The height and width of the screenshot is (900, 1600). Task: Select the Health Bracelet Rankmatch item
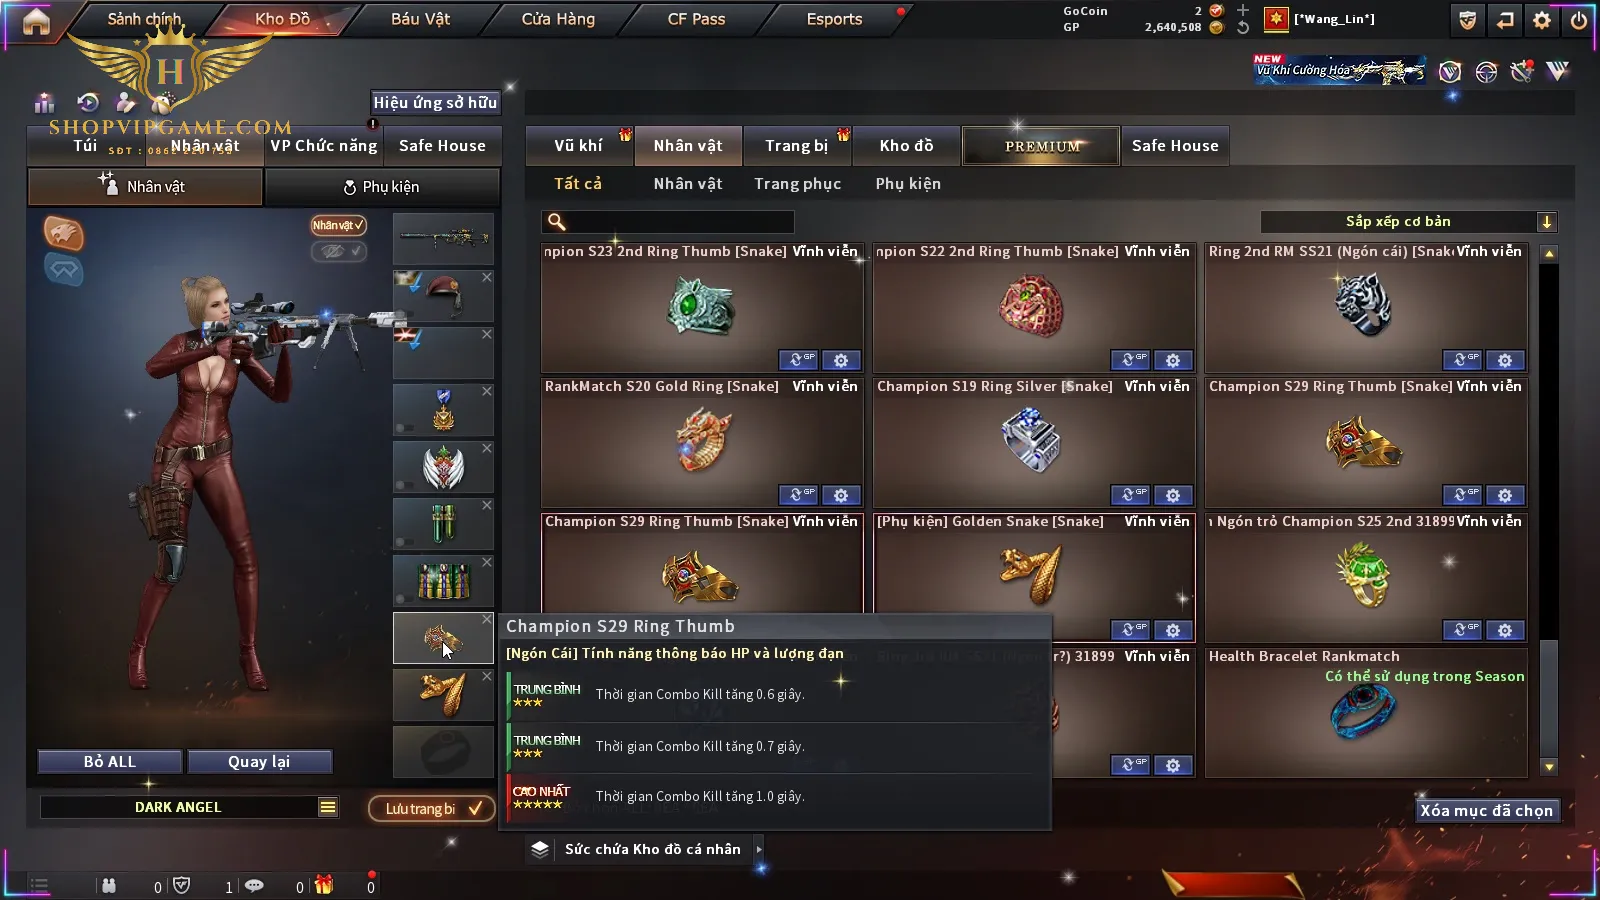[x=1366, y=712]
